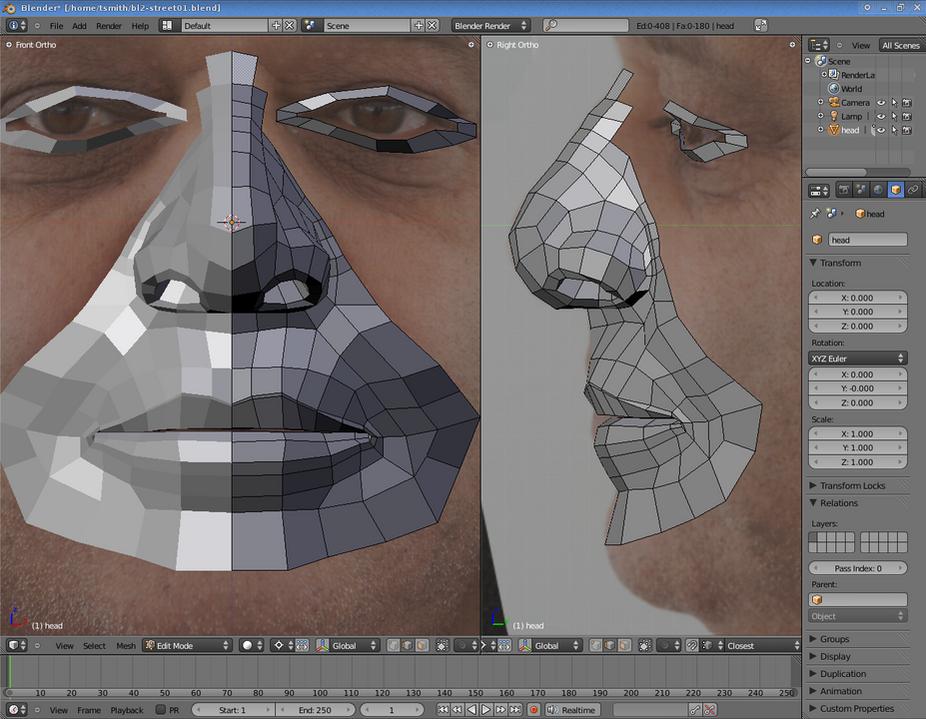Select face select mode in front view

pyautogui.click(x=422, y=645)
